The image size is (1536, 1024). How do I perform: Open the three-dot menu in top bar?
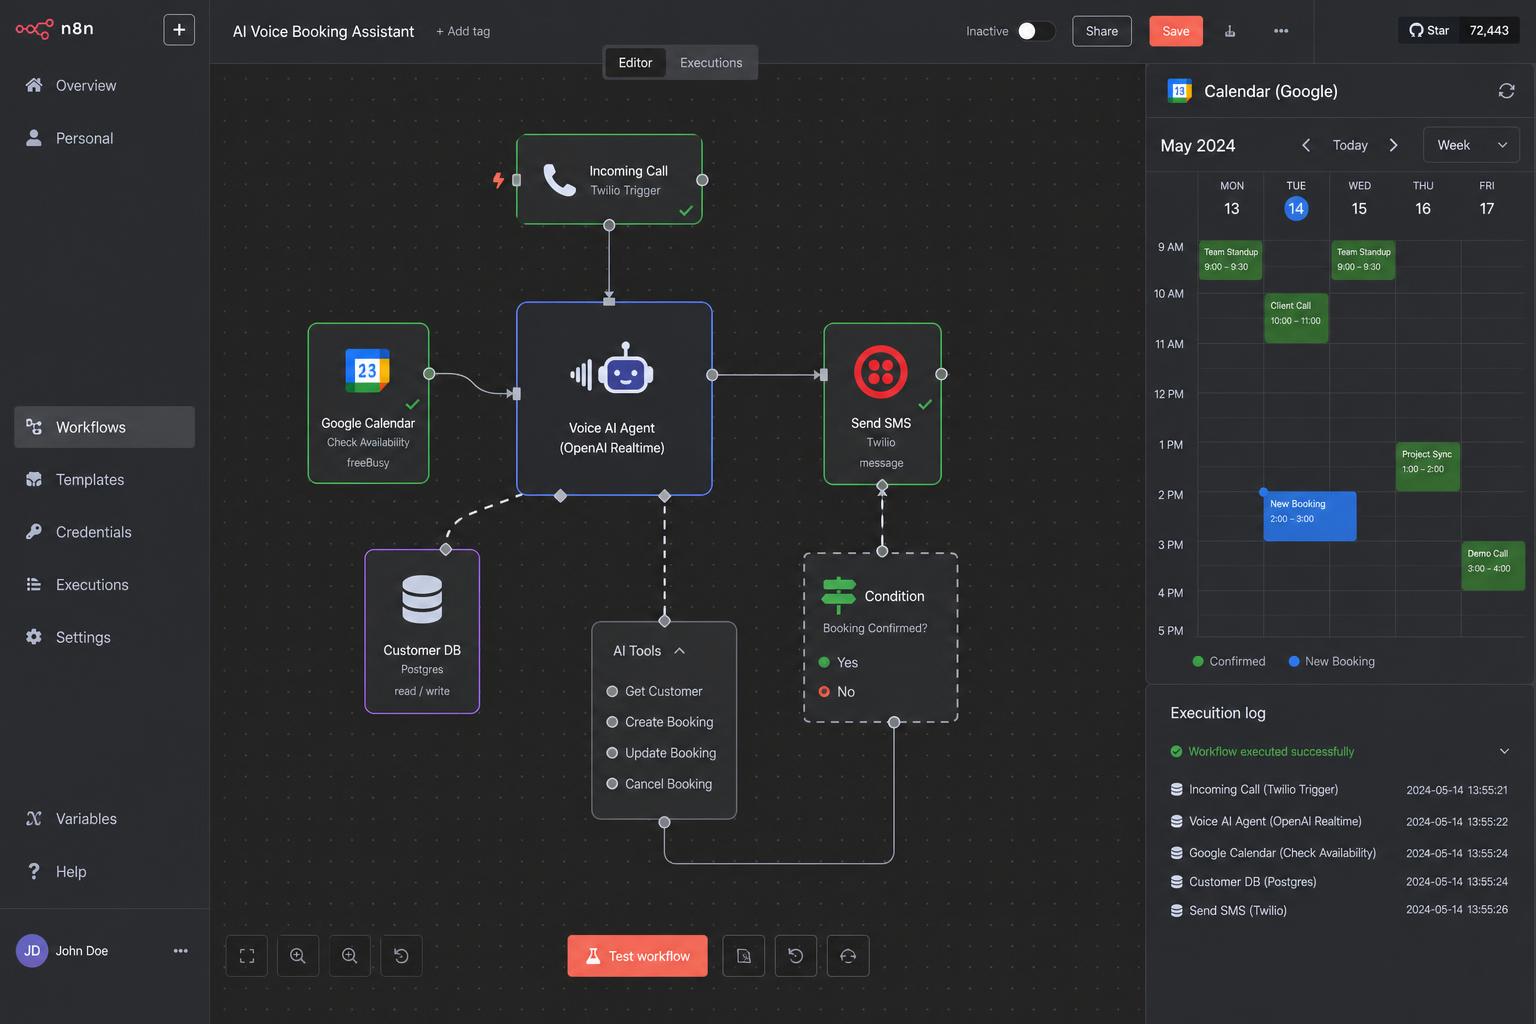tap(1281, 31)
